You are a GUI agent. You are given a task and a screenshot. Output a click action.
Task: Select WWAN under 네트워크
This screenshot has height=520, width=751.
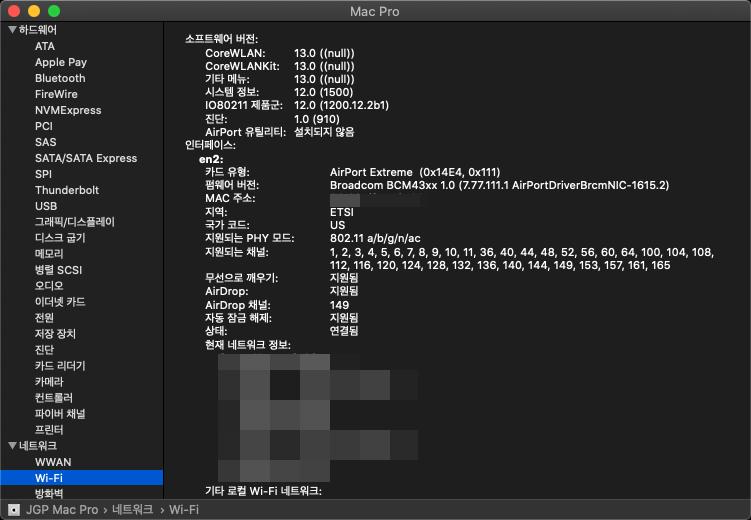coord(53,462)
